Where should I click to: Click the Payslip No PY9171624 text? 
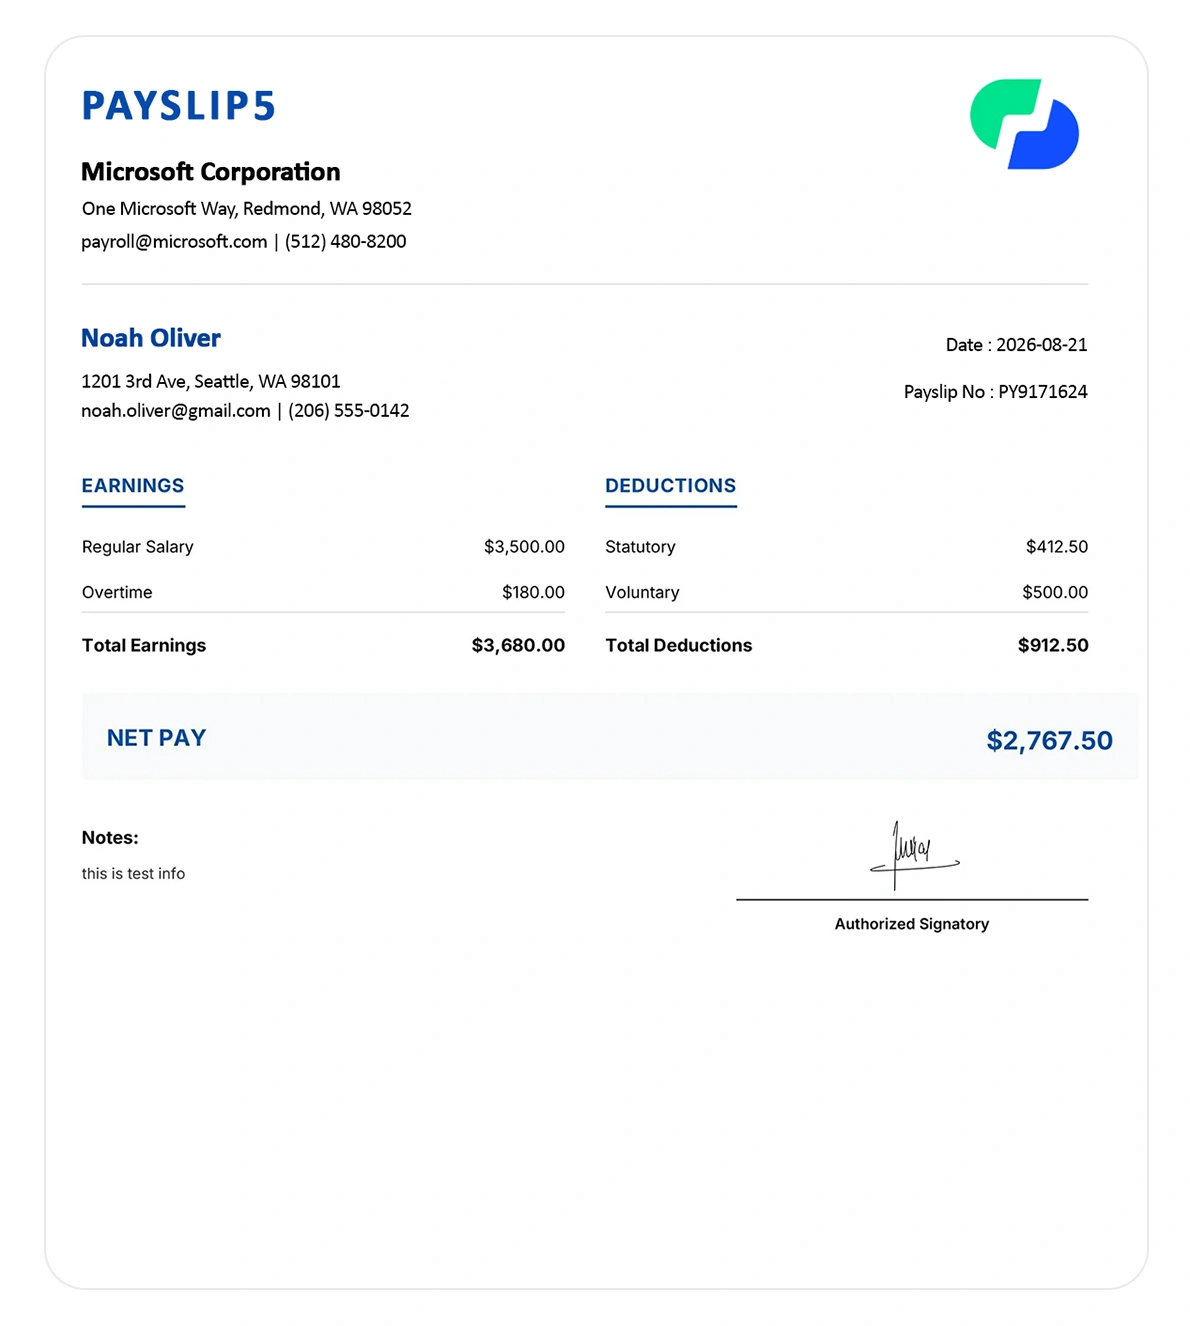tap(995, 392)
